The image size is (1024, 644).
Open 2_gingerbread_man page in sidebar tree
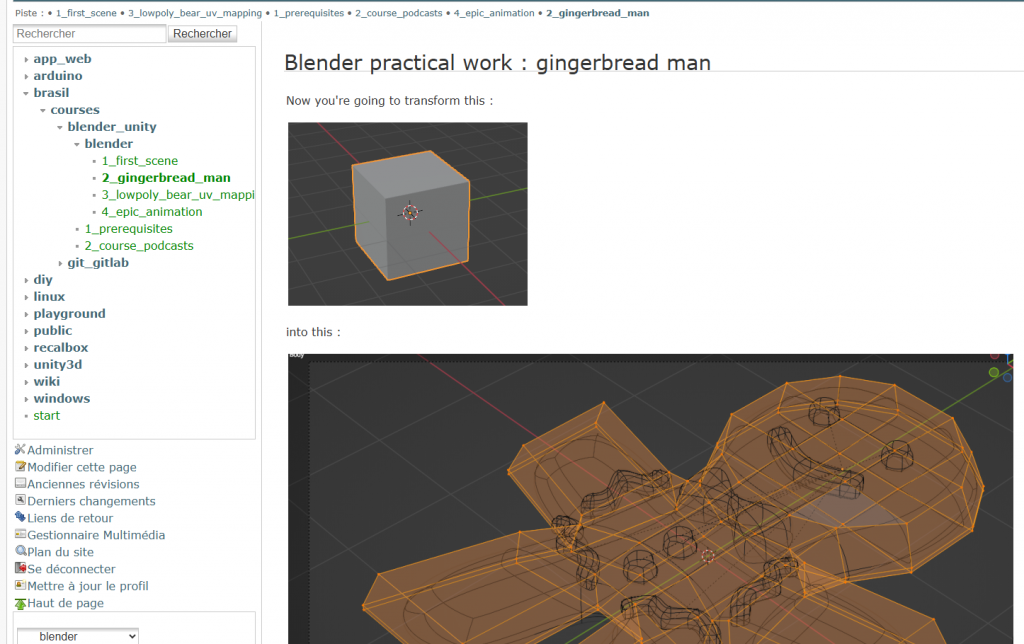tap(166, 178)
